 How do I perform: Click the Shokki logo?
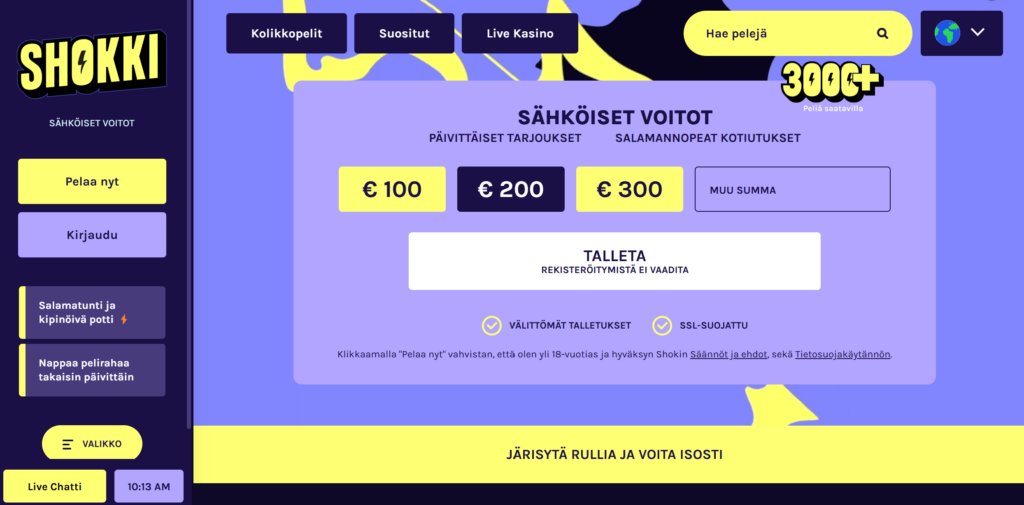click(x=91, y=67)
